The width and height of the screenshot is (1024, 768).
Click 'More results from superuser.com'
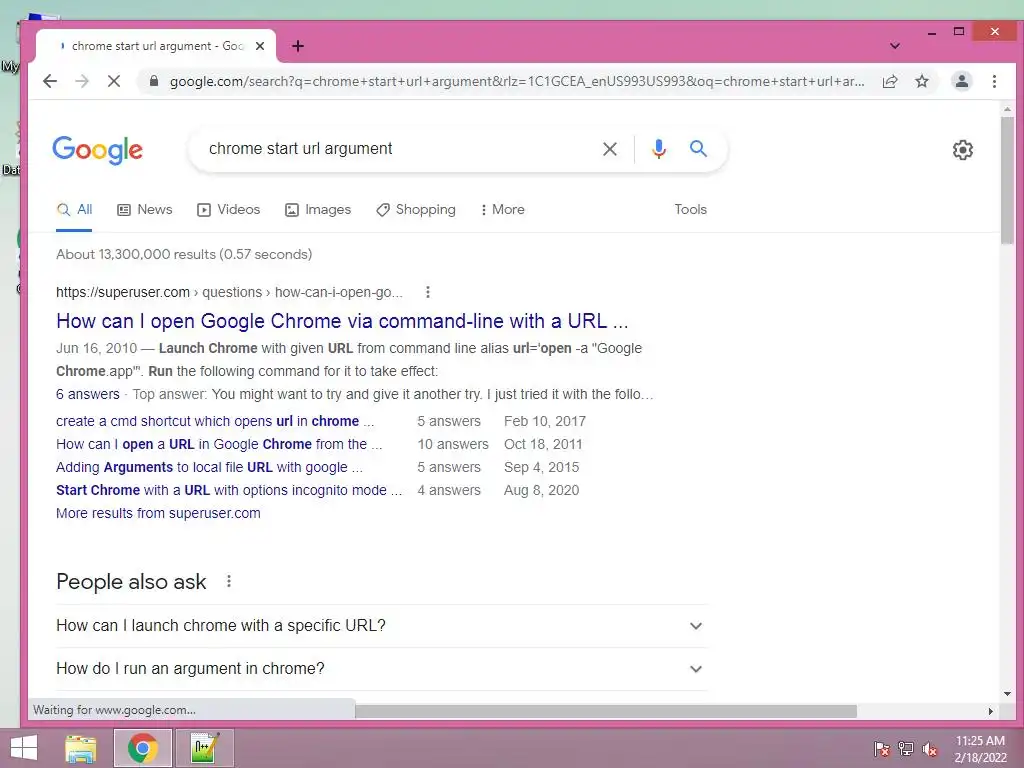coord(158,513)
